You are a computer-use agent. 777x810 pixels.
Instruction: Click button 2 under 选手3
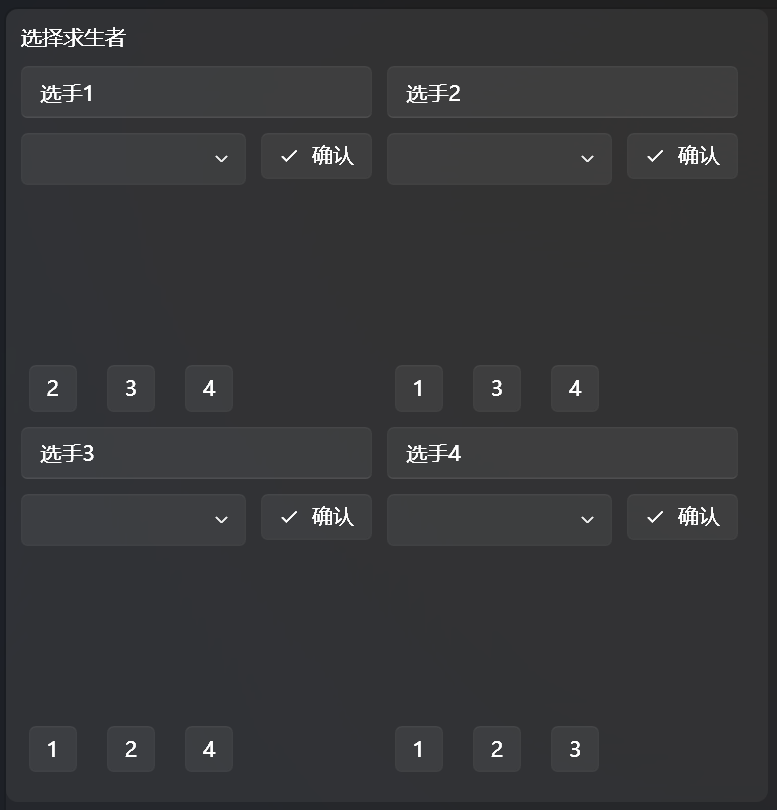pyautogui.click(x=131, y=748)
